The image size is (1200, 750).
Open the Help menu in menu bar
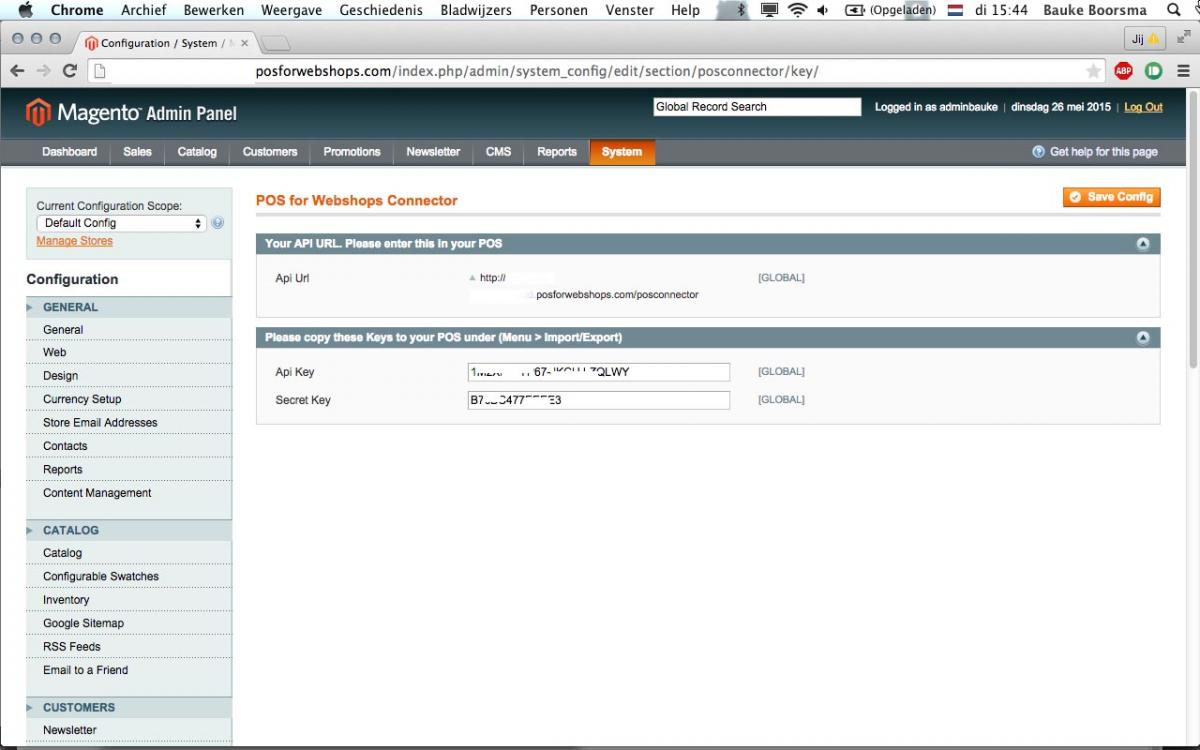[x=685, y=10]
